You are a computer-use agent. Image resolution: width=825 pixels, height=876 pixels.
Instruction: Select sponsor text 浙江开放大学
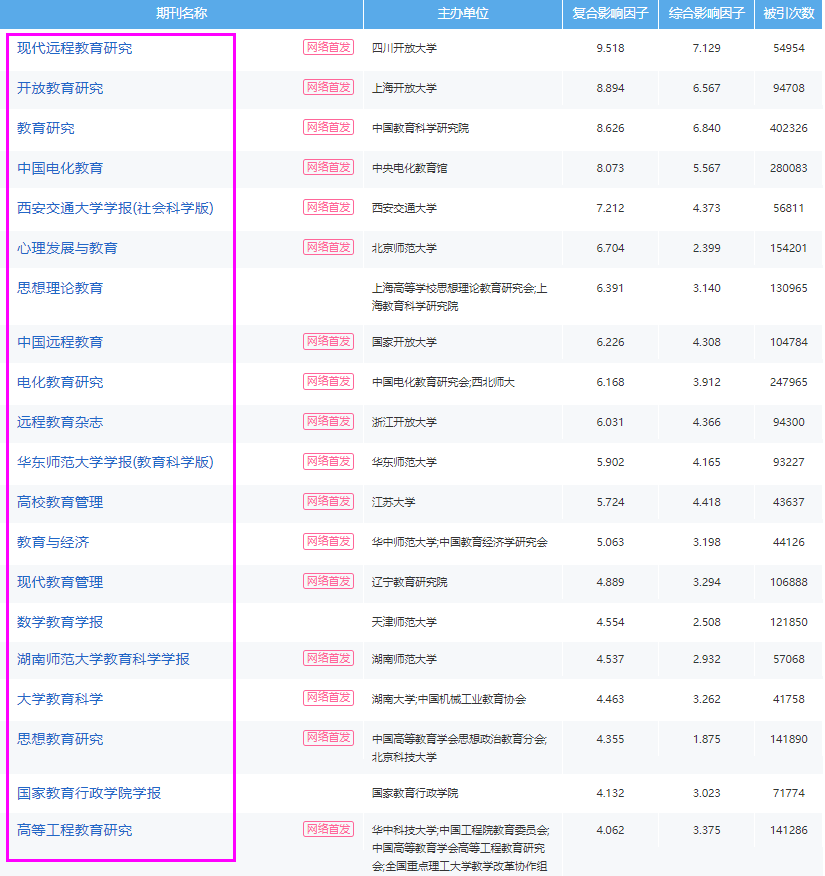click(404, 422)
